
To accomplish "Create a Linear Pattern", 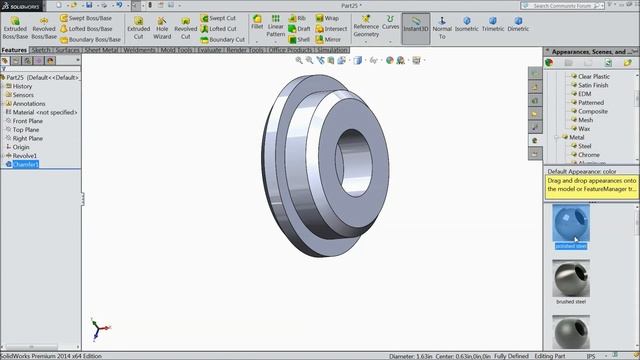I will 276,25.
